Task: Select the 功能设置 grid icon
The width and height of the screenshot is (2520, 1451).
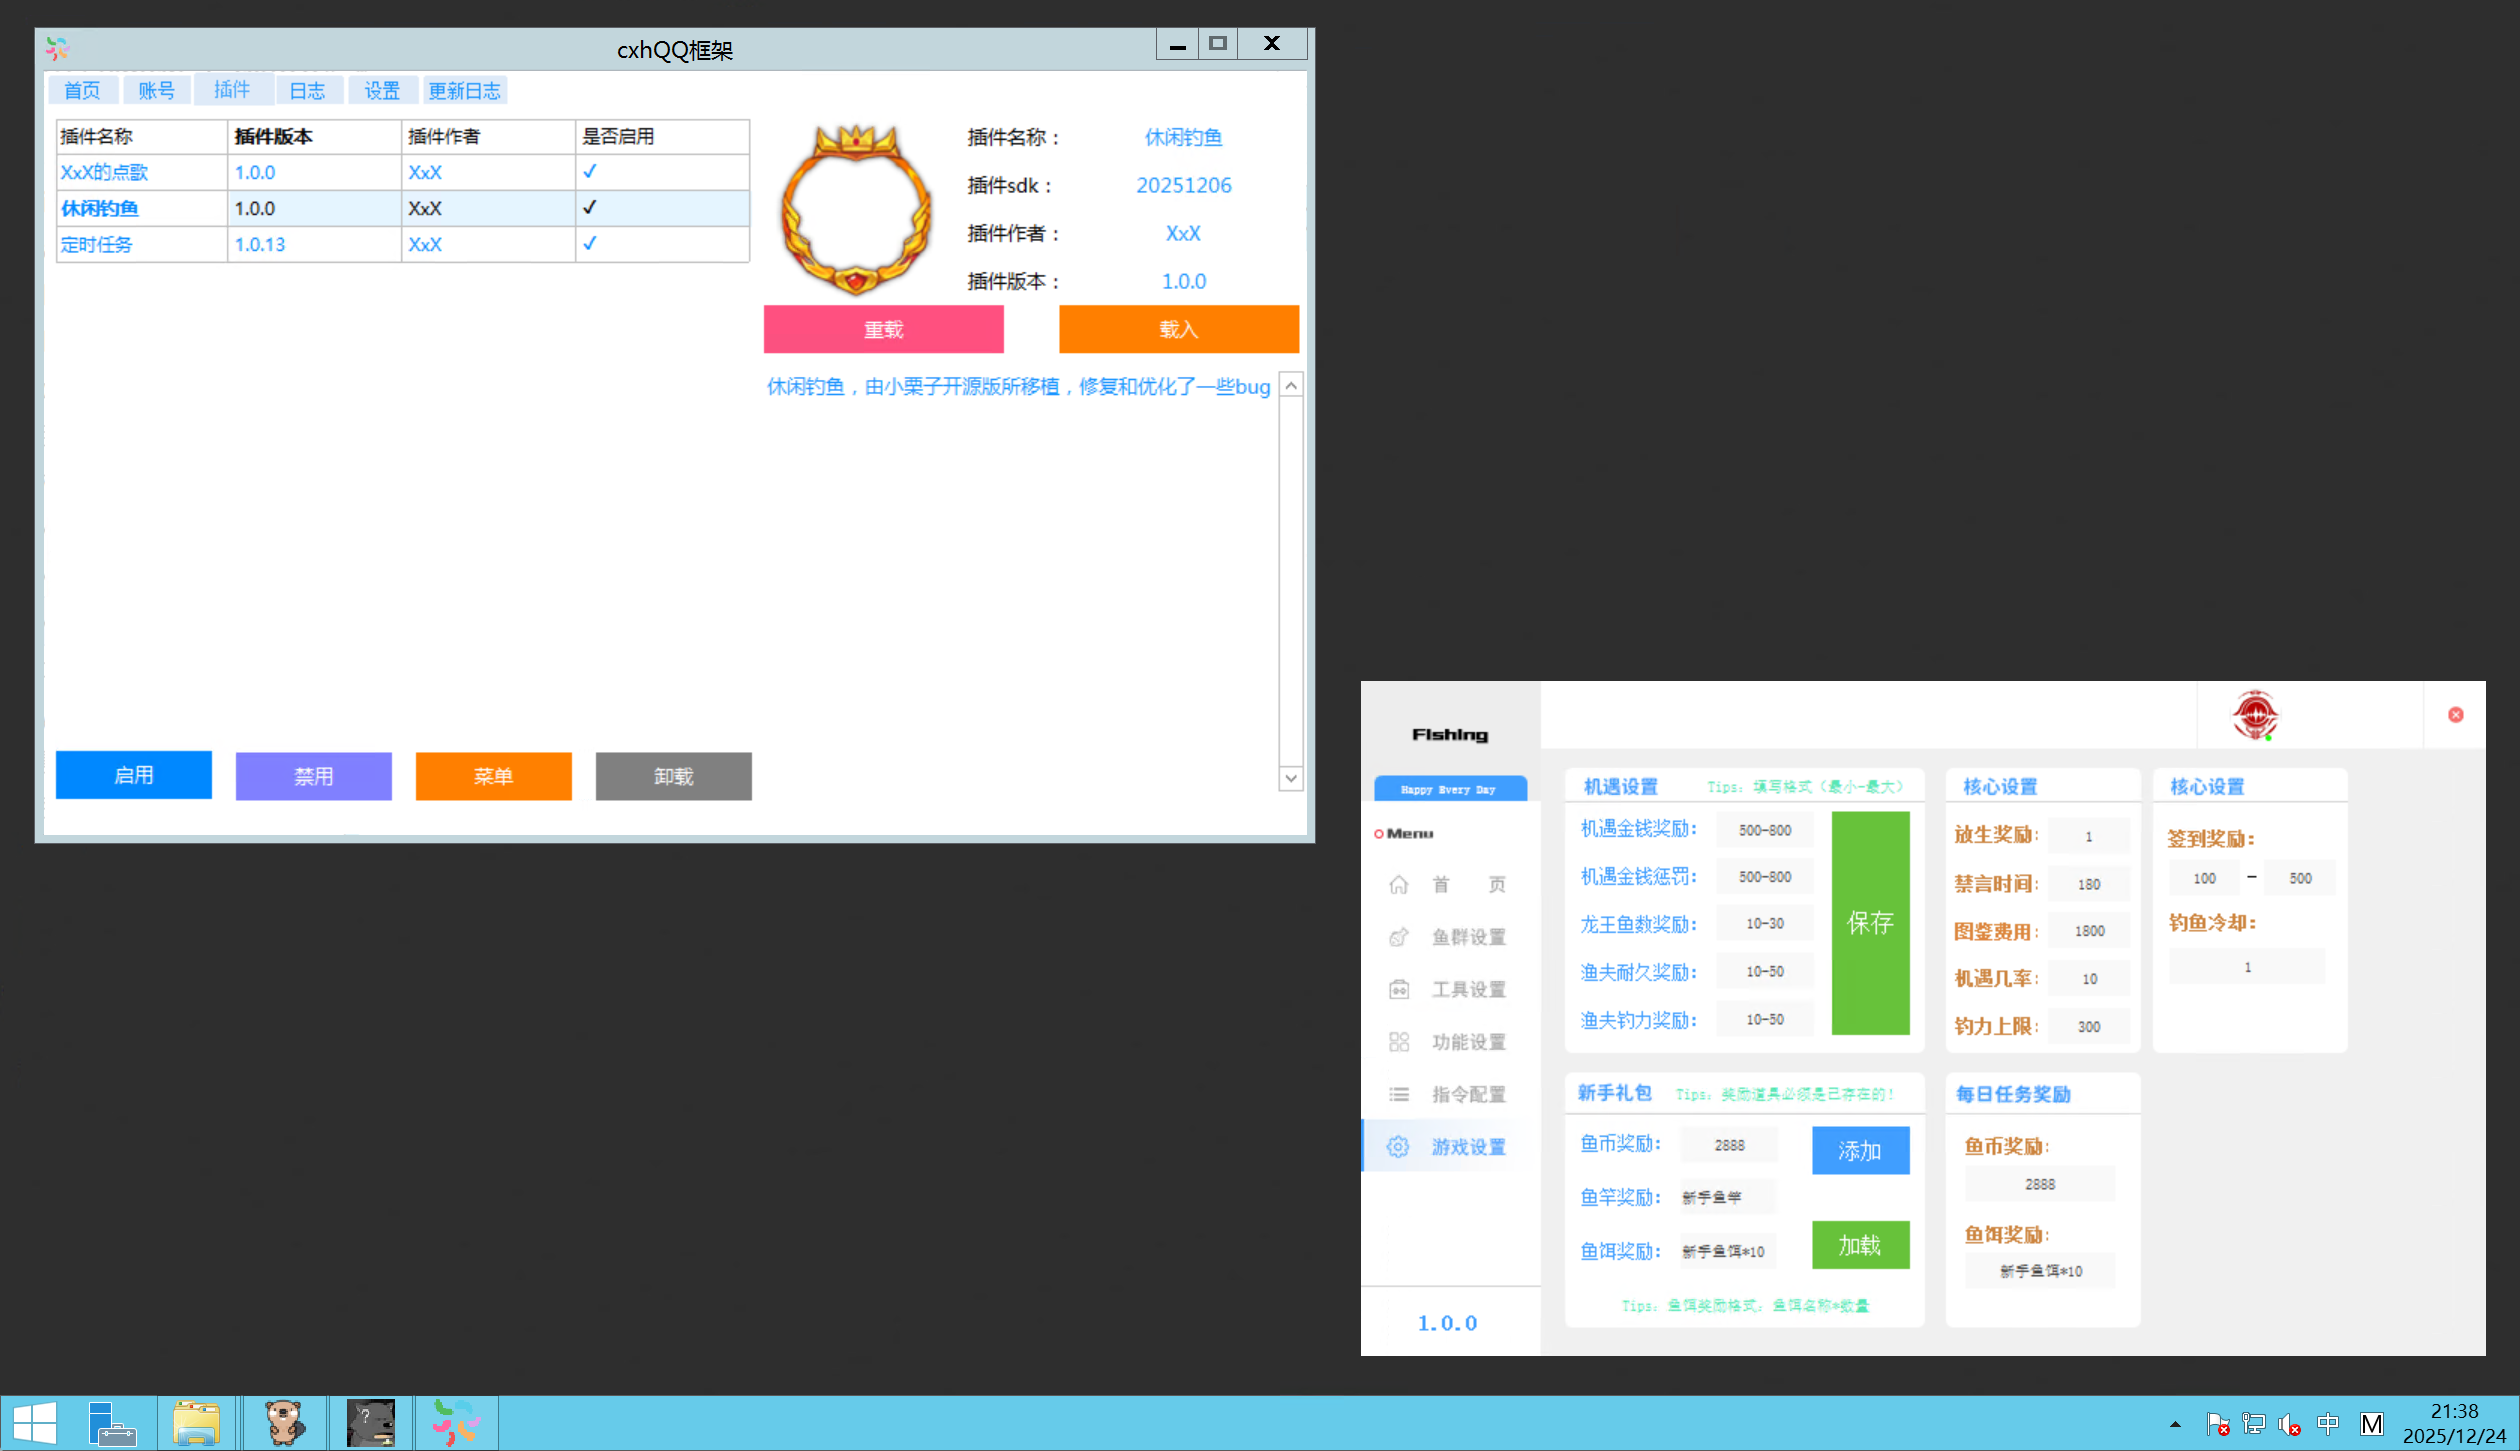Action: (x=1398, y=1042)
